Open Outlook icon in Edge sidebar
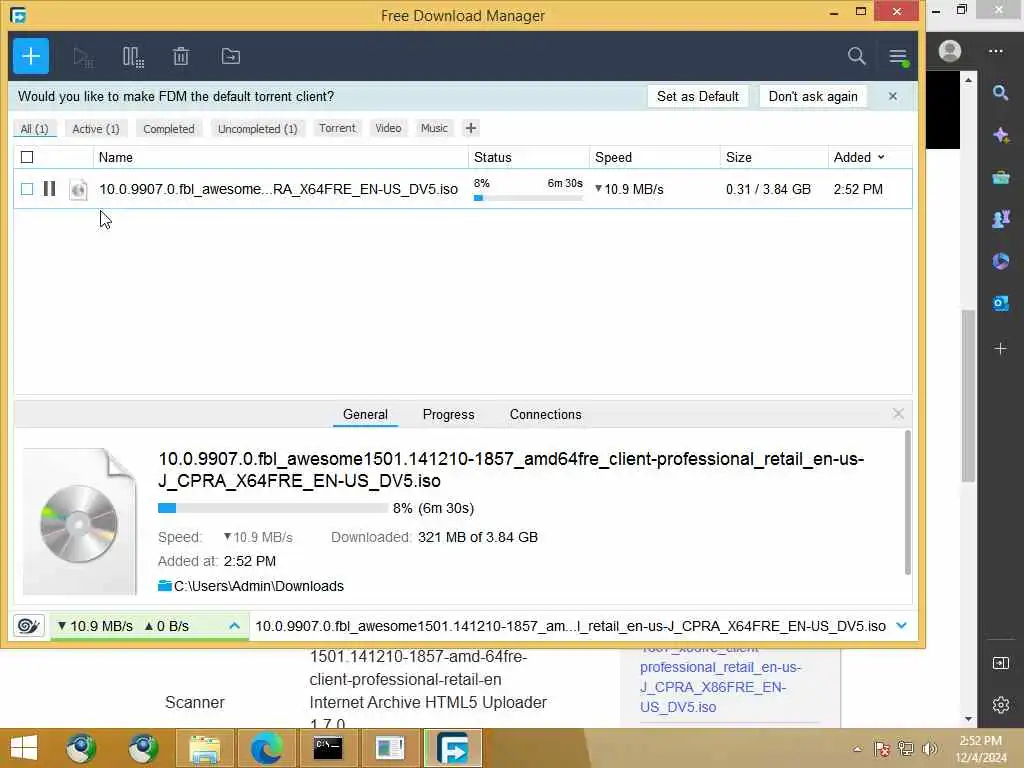The image size is (1024, 768). tap(1000, 303)
